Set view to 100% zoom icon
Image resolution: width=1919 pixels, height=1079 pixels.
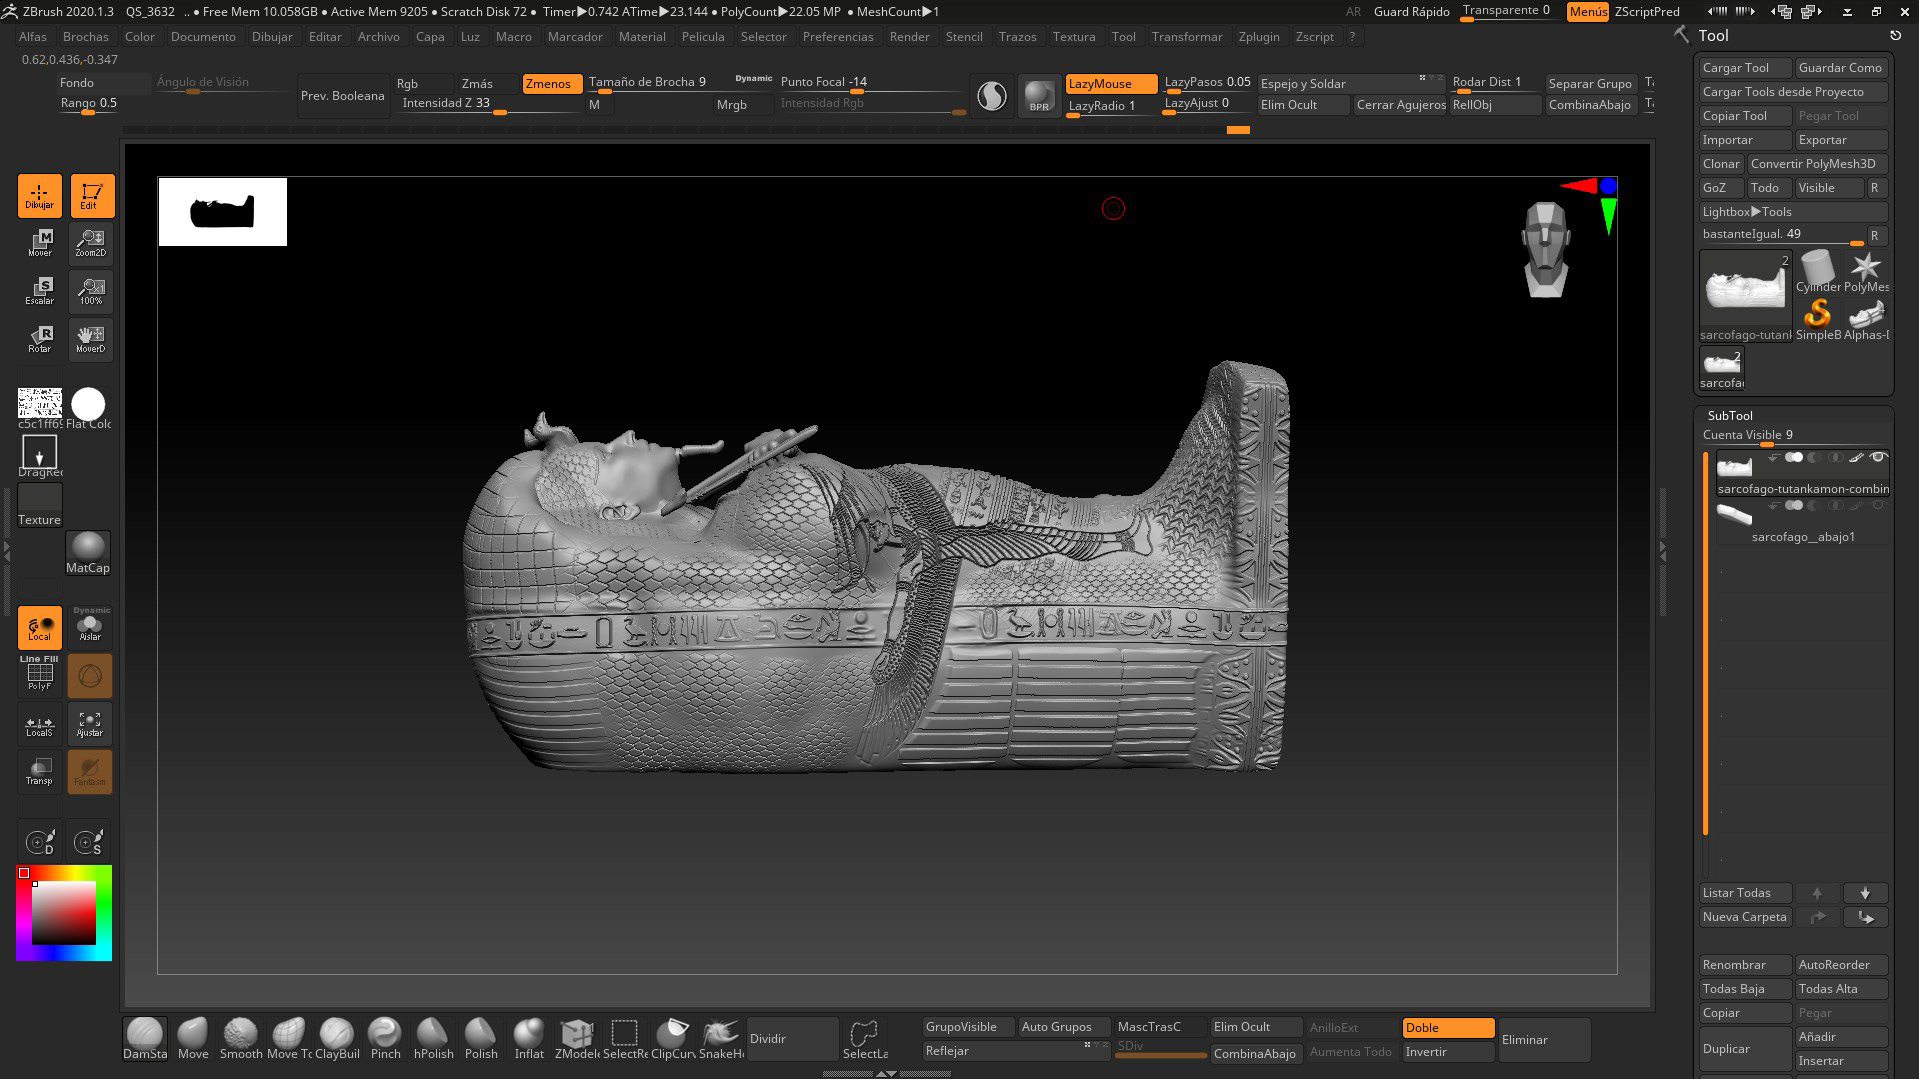(90, 291)
